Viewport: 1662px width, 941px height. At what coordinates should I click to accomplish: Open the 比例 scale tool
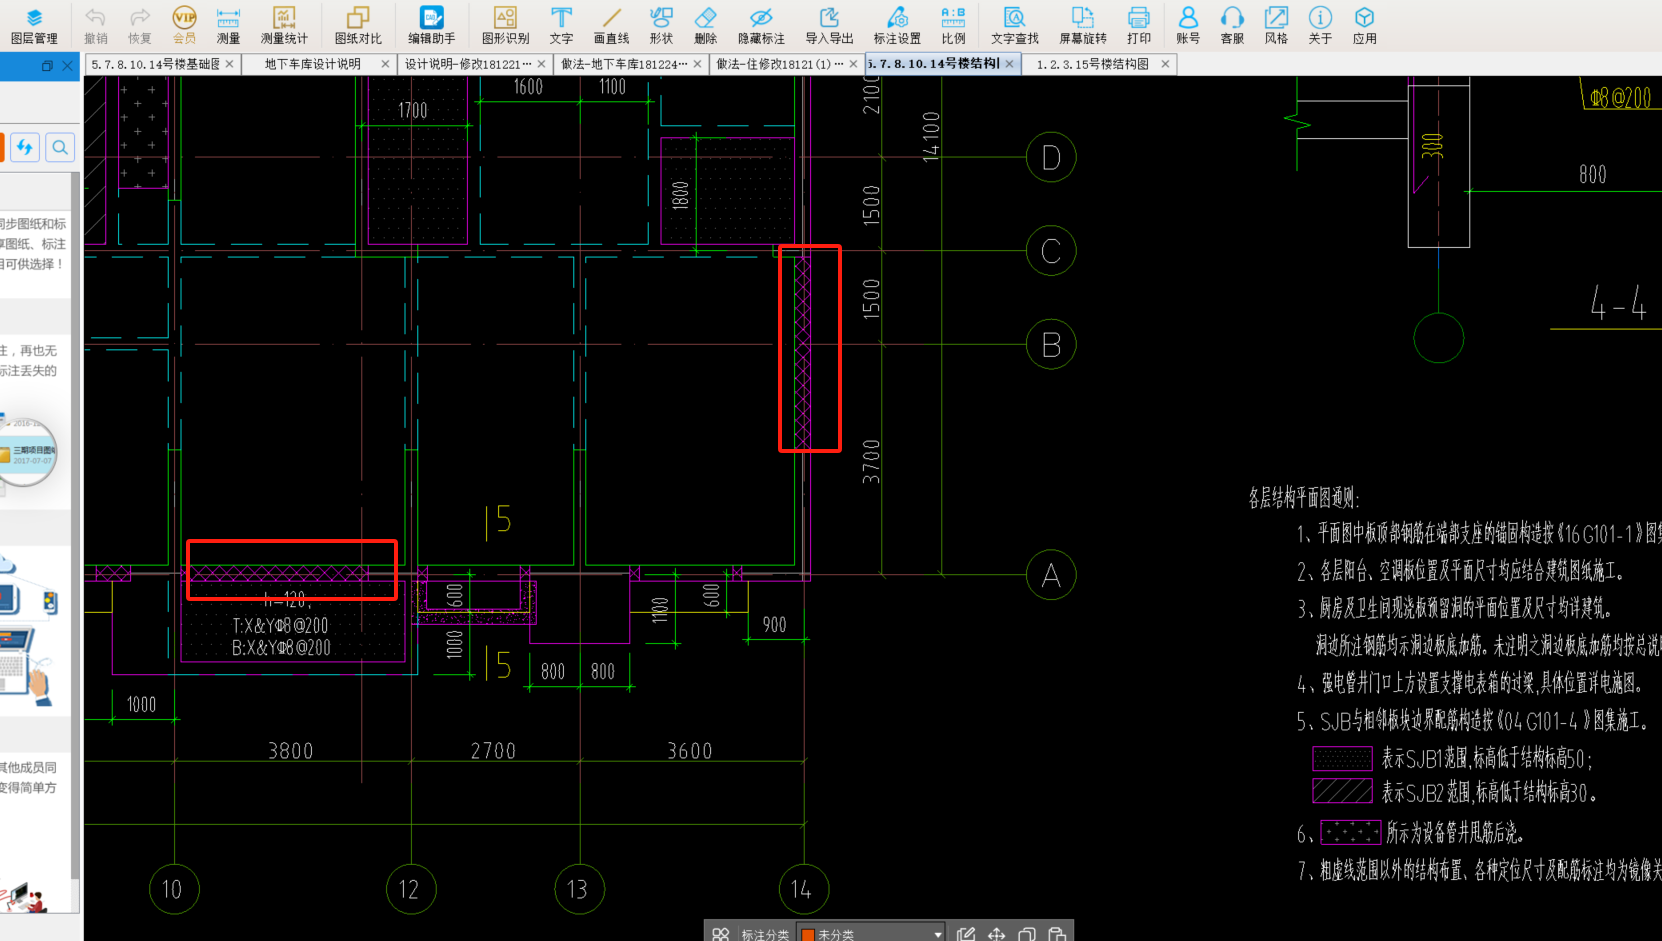953,26
